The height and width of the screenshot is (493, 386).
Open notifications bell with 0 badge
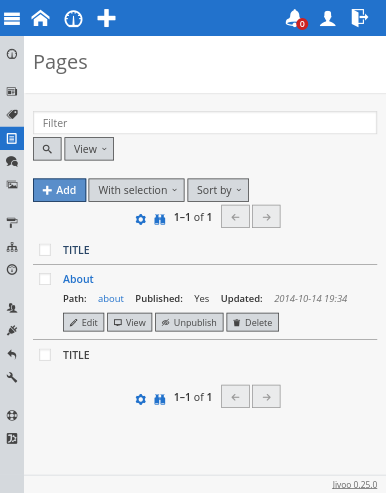tap(296, 19)
